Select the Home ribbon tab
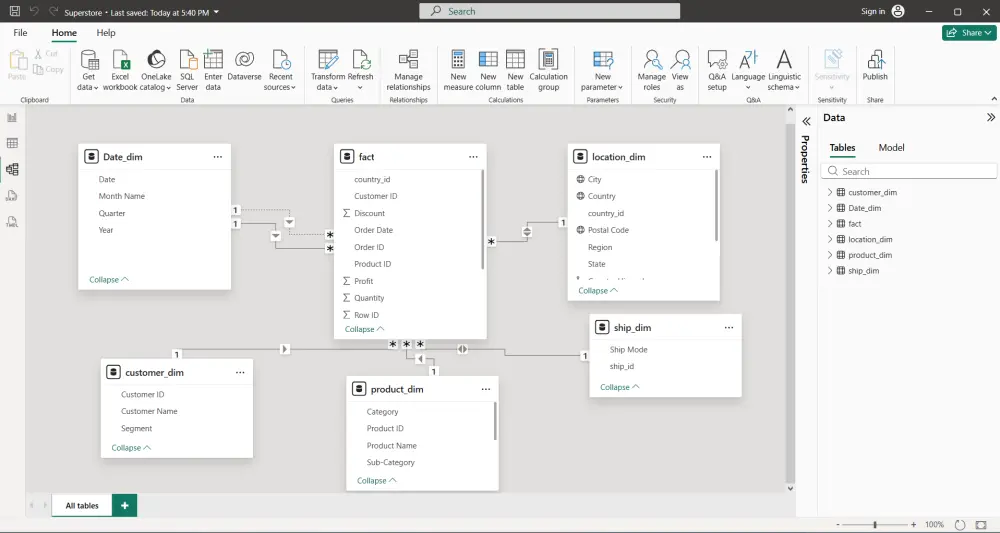1000x533 pixels. coord(64,33)
